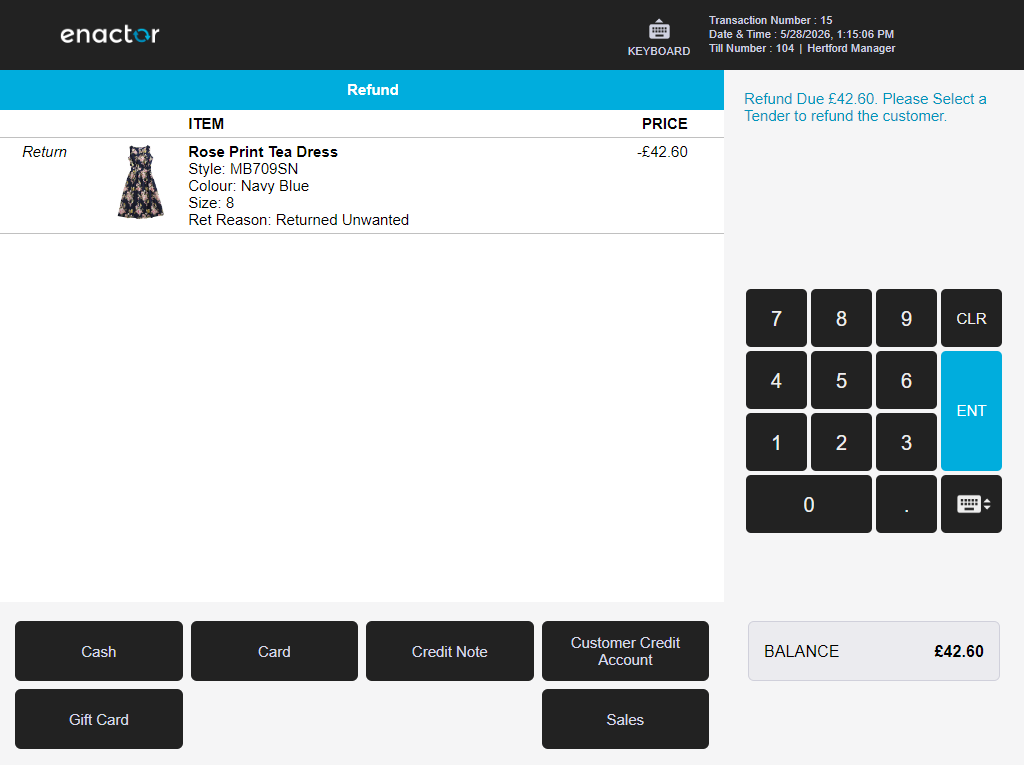Click the PRICE column header
The width and height of the screenshot is (1024, 765).
click(x=665, y=123)
